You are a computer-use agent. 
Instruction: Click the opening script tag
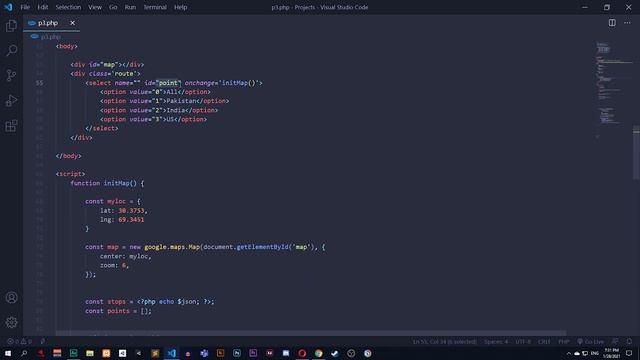(x=71, y=174)
